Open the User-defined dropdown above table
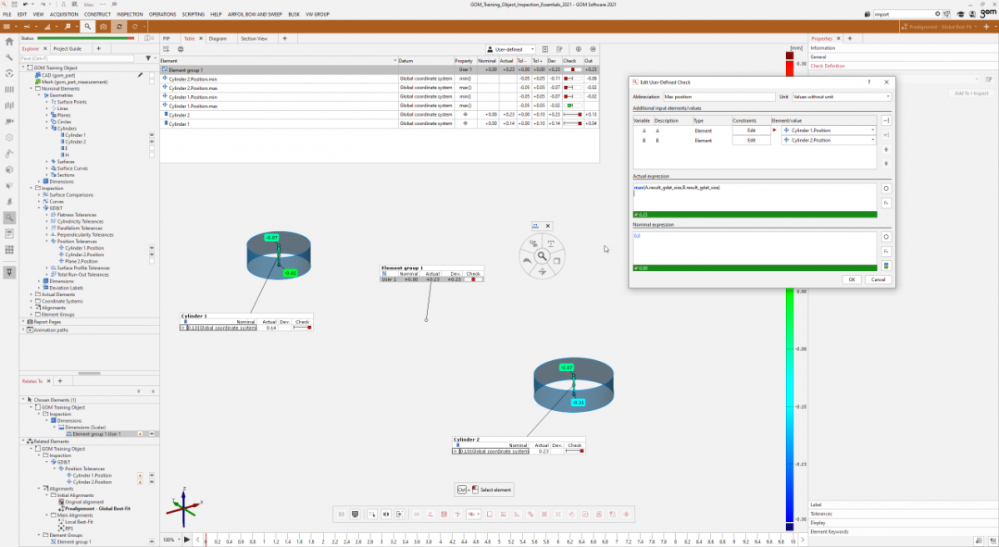 coord(510,49)
